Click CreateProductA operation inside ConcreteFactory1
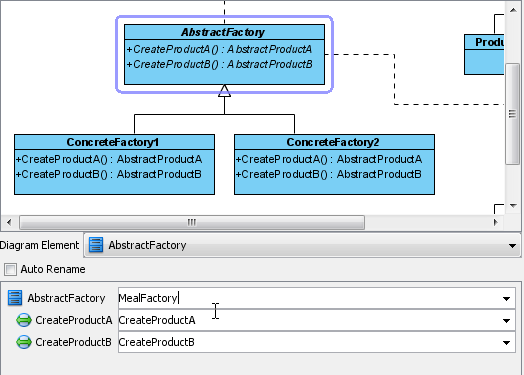Image resolution: width=524 pixels, height=375 pixels. 109,159
